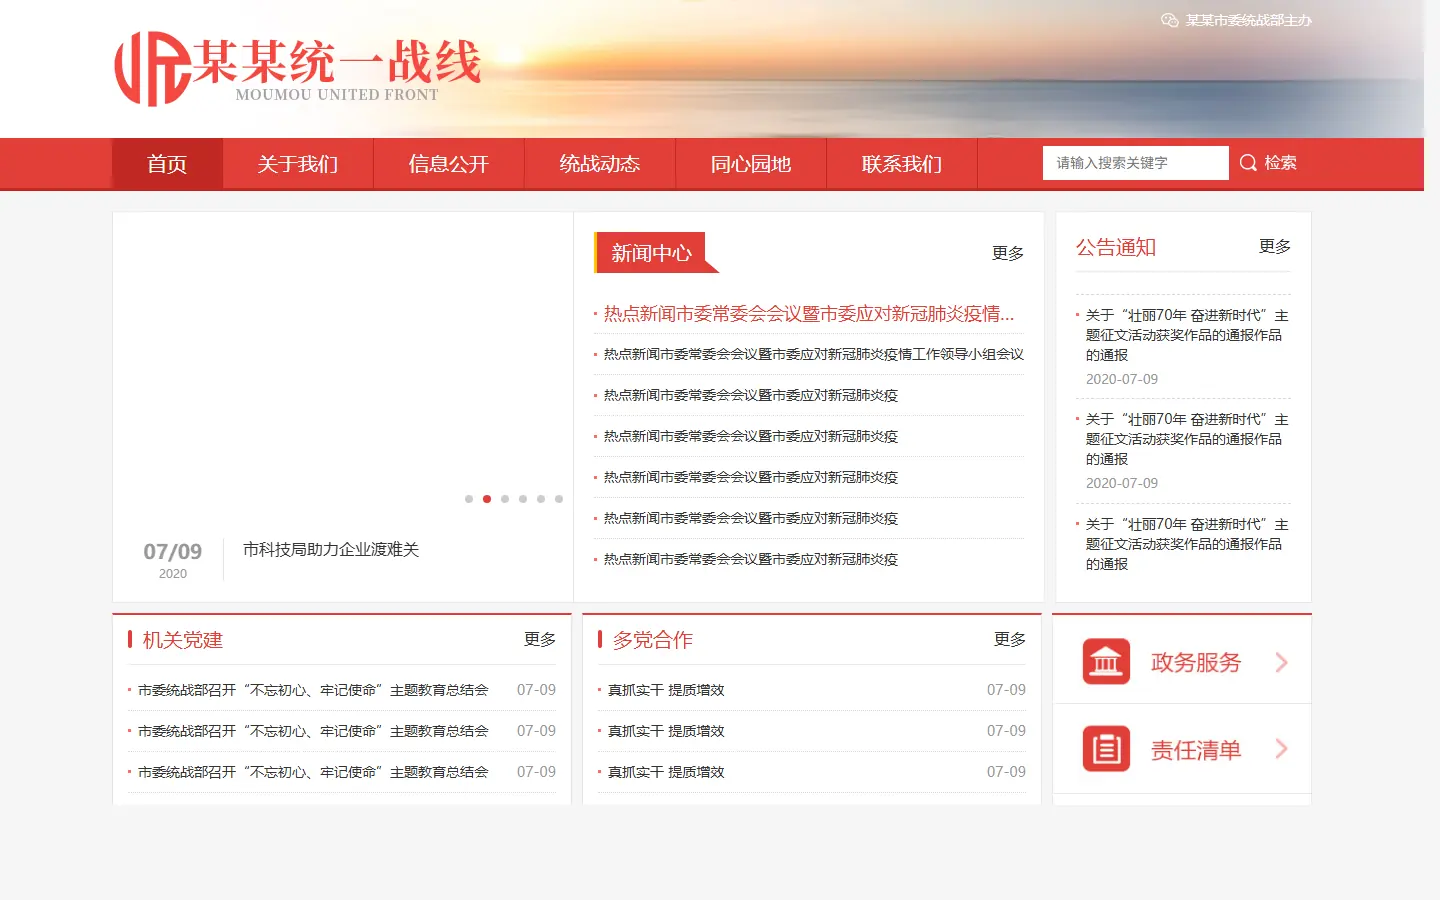
Task: Click the 07/09 carousel date
Action: pos(173,552)
